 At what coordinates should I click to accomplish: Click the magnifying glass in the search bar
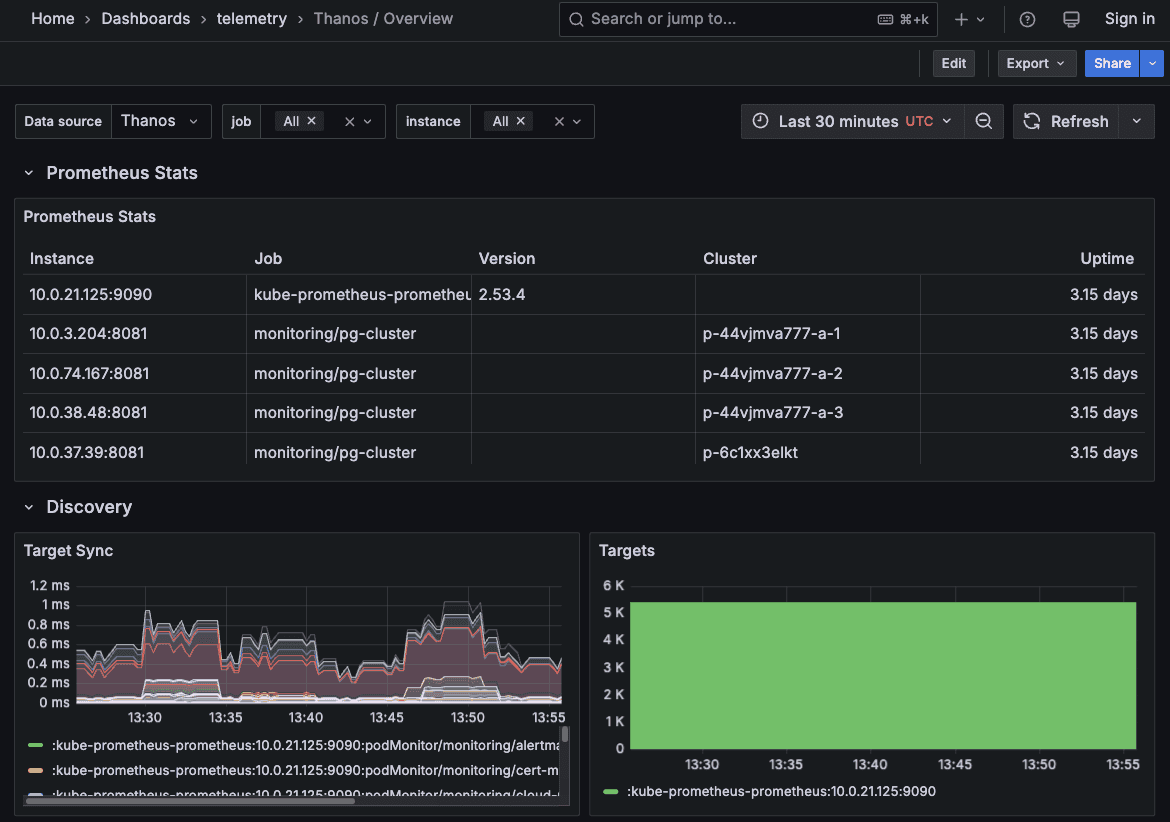pyautogui.click(x=577, y=19)
